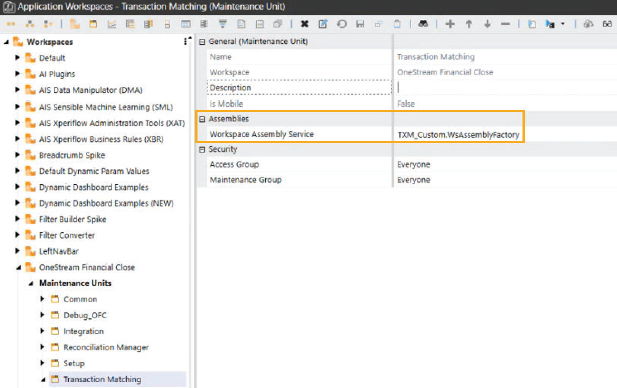Open the dropdown arrow beside the cursor icon
The image size is (617, 388).
point(563,24)
